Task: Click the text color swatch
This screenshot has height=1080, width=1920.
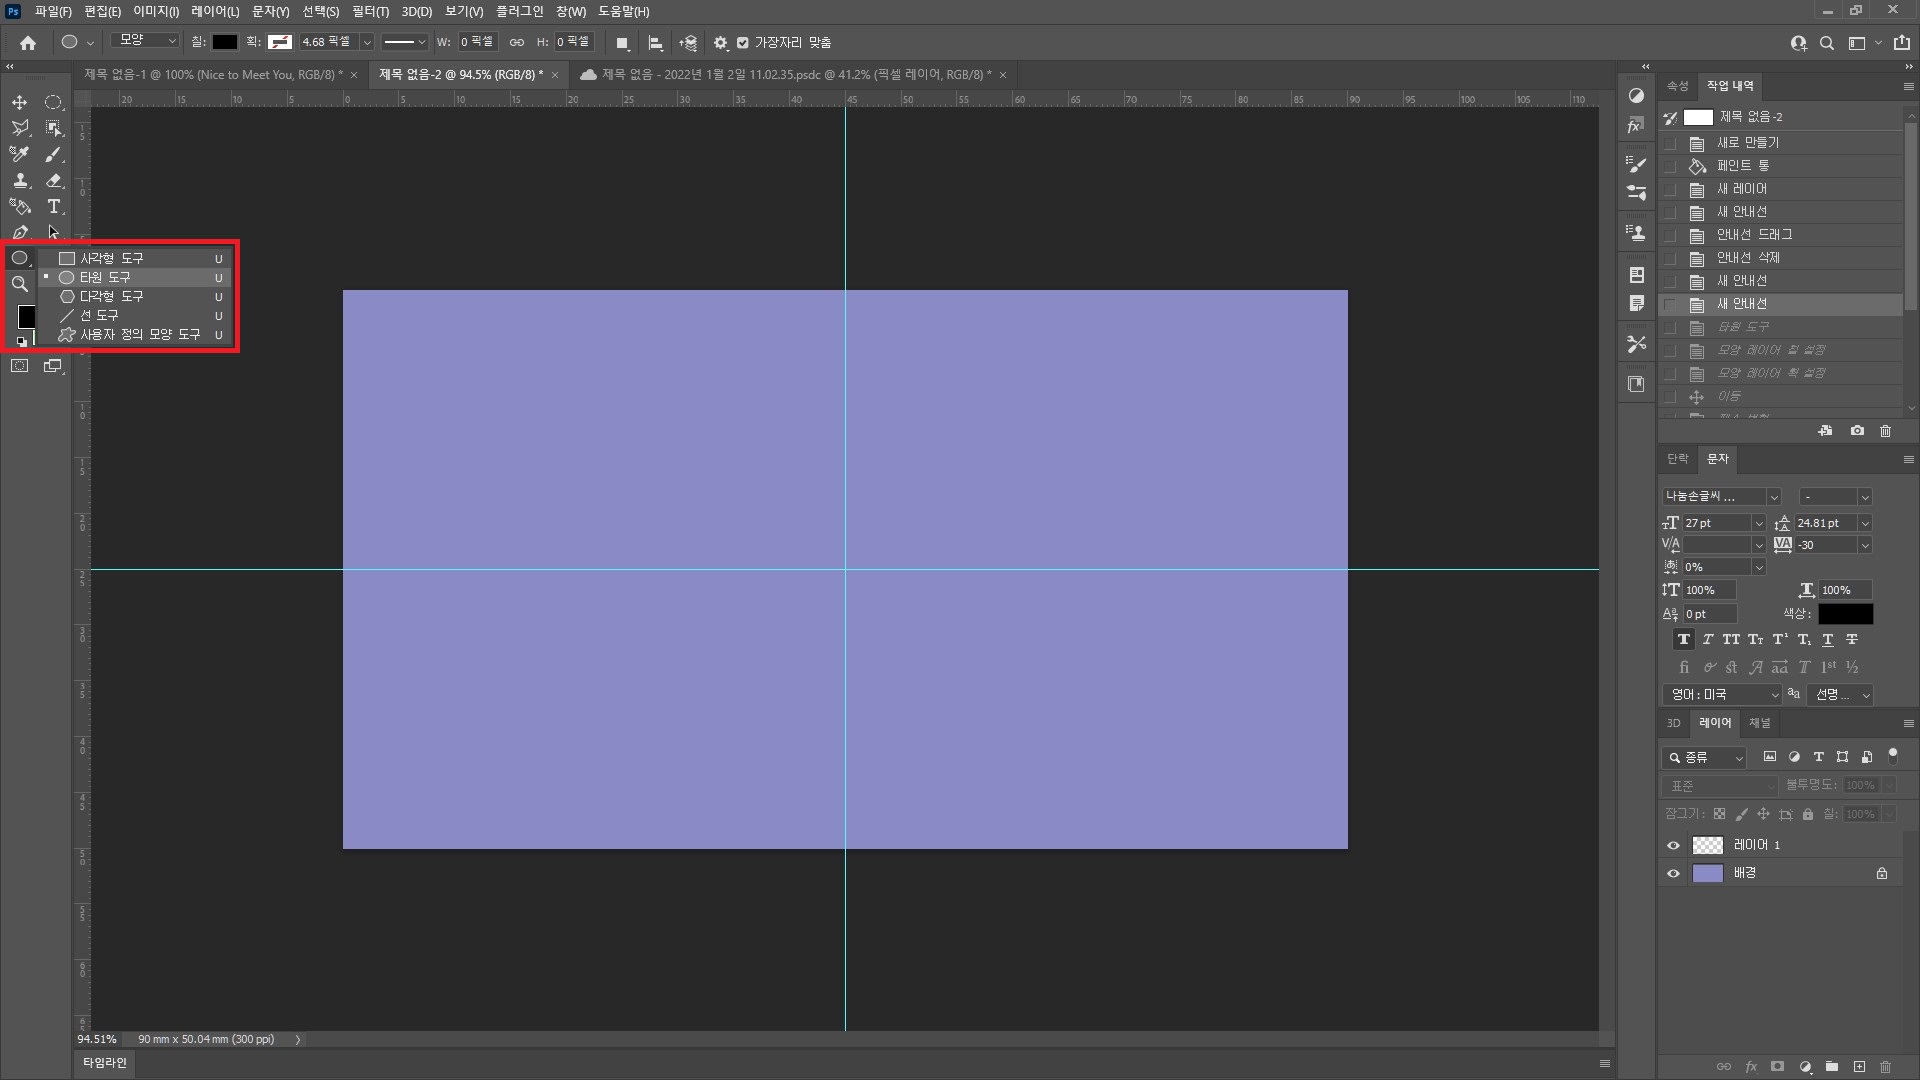Action: pyautogui.click(x=1845, y=614)
